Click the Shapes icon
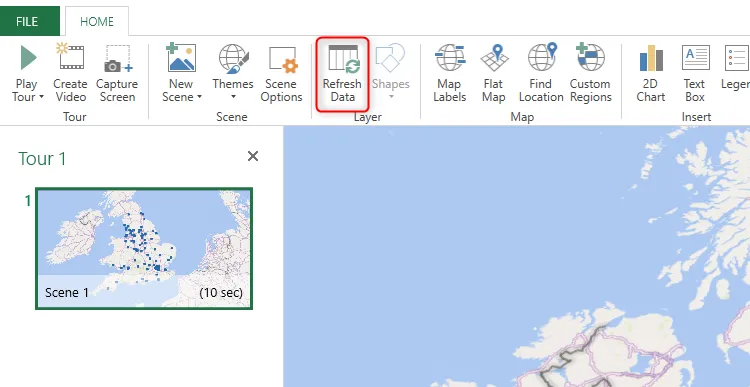This screenshot has width=750, height=387. tap(390, 57)
